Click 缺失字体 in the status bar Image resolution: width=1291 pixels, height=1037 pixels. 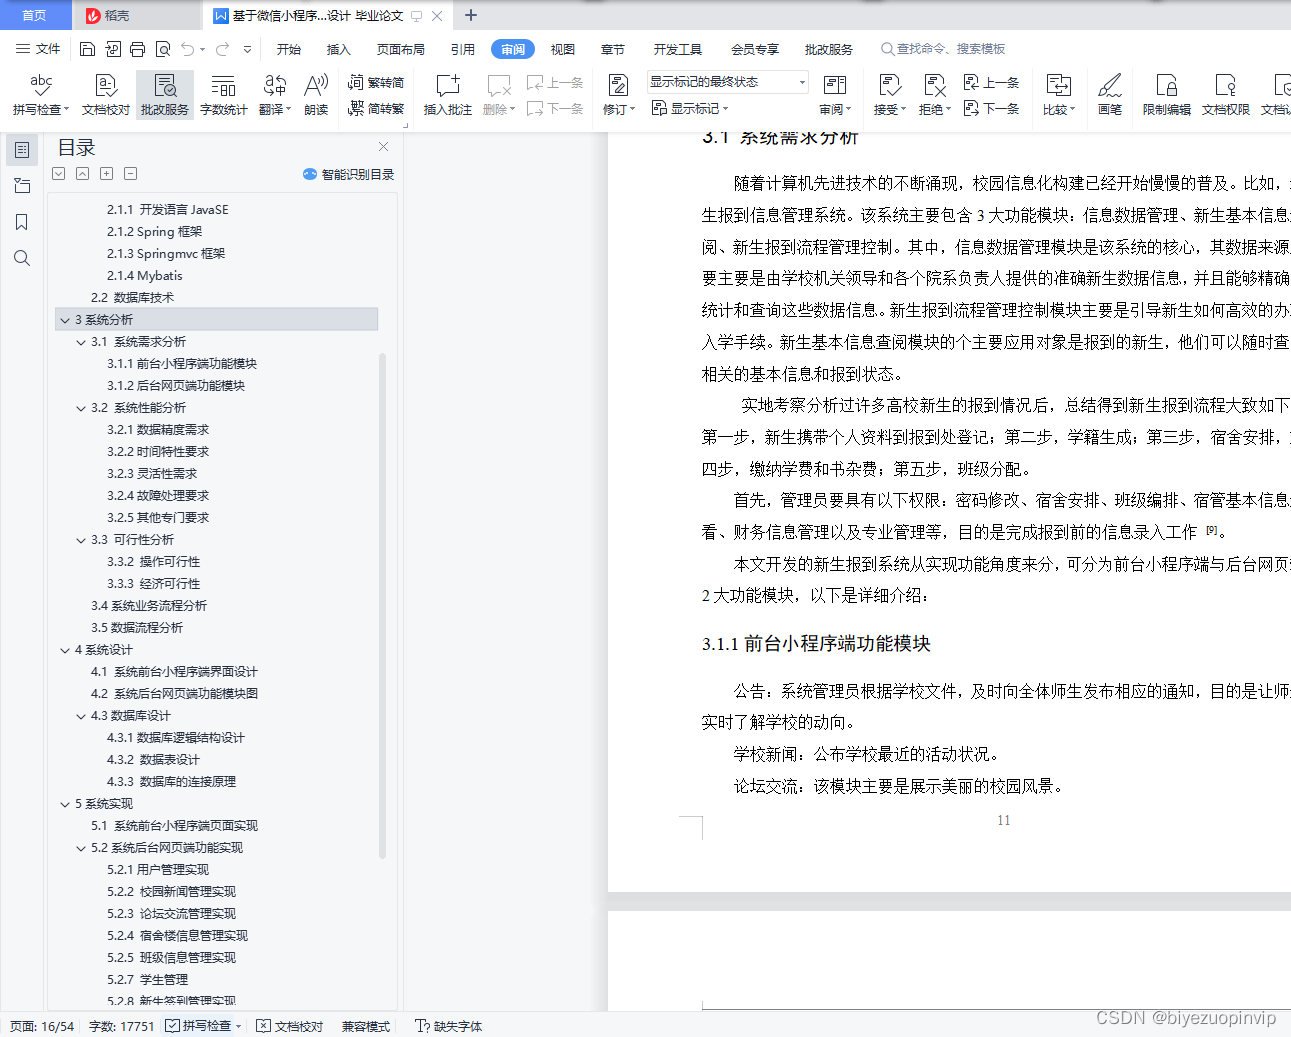pyautogui.click(x=448, y=1025)
